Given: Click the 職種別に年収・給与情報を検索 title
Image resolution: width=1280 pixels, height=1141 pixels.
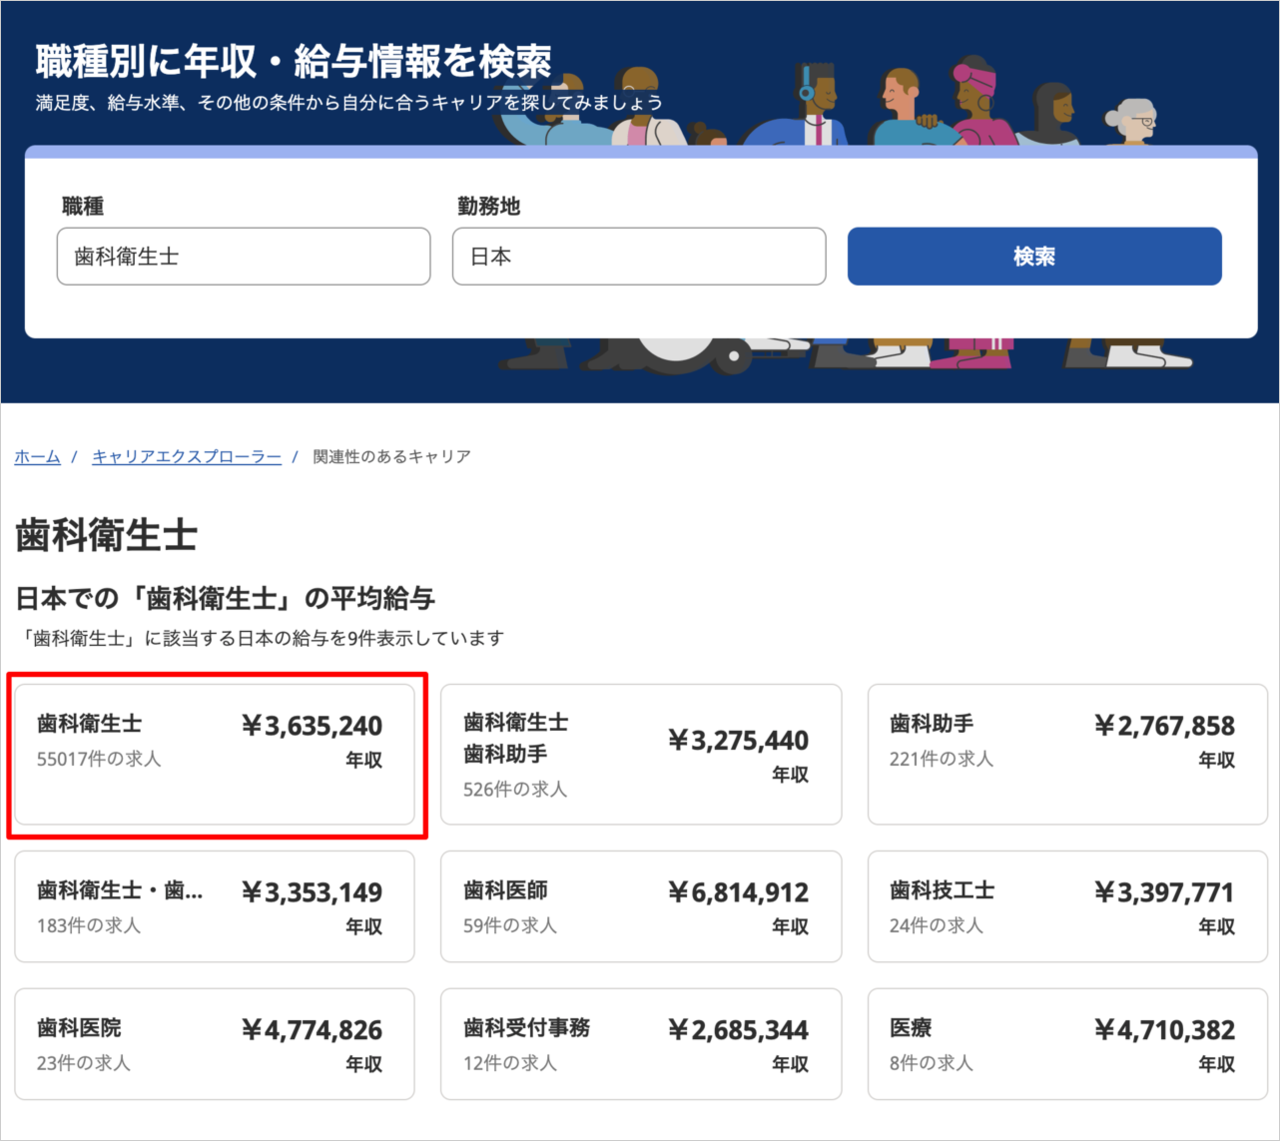Looking at the screenshot, I should coord(293,61).
